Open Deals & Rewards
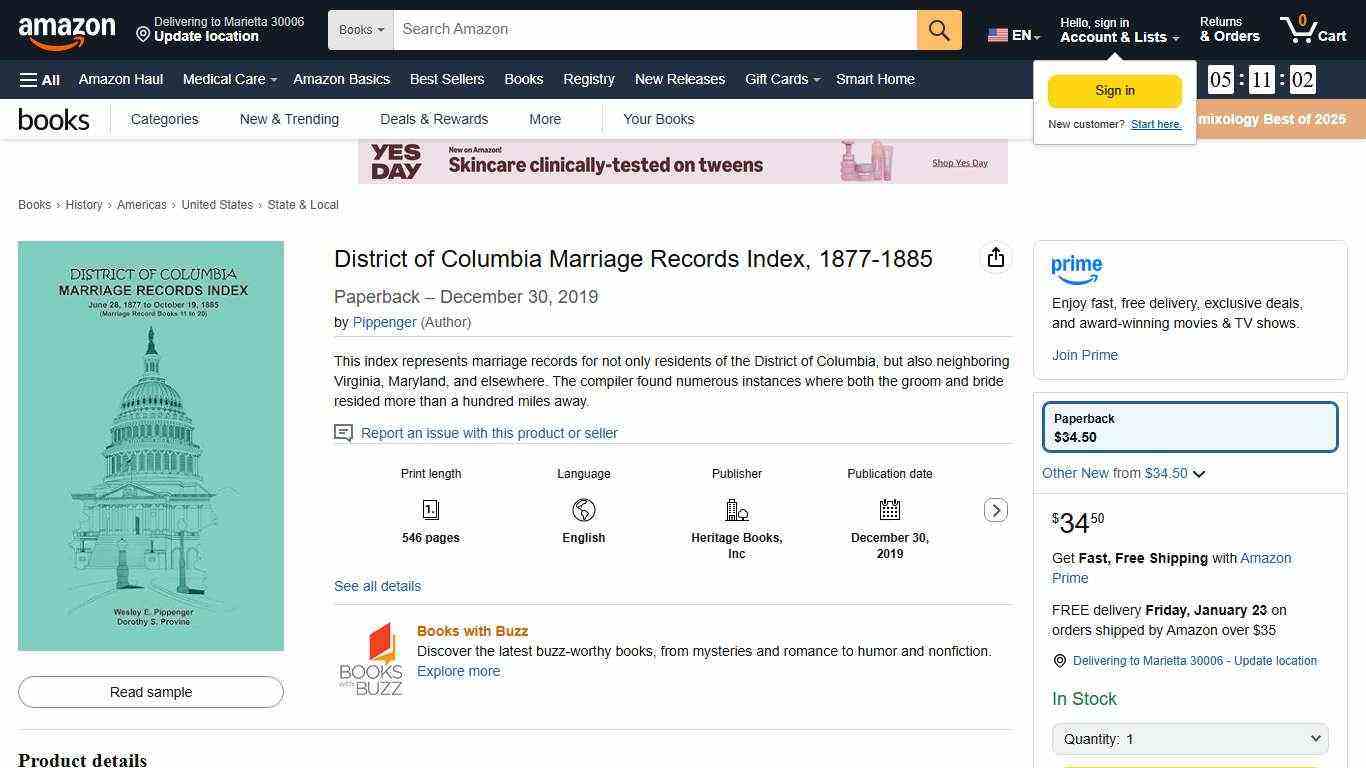 click(434, 118)
